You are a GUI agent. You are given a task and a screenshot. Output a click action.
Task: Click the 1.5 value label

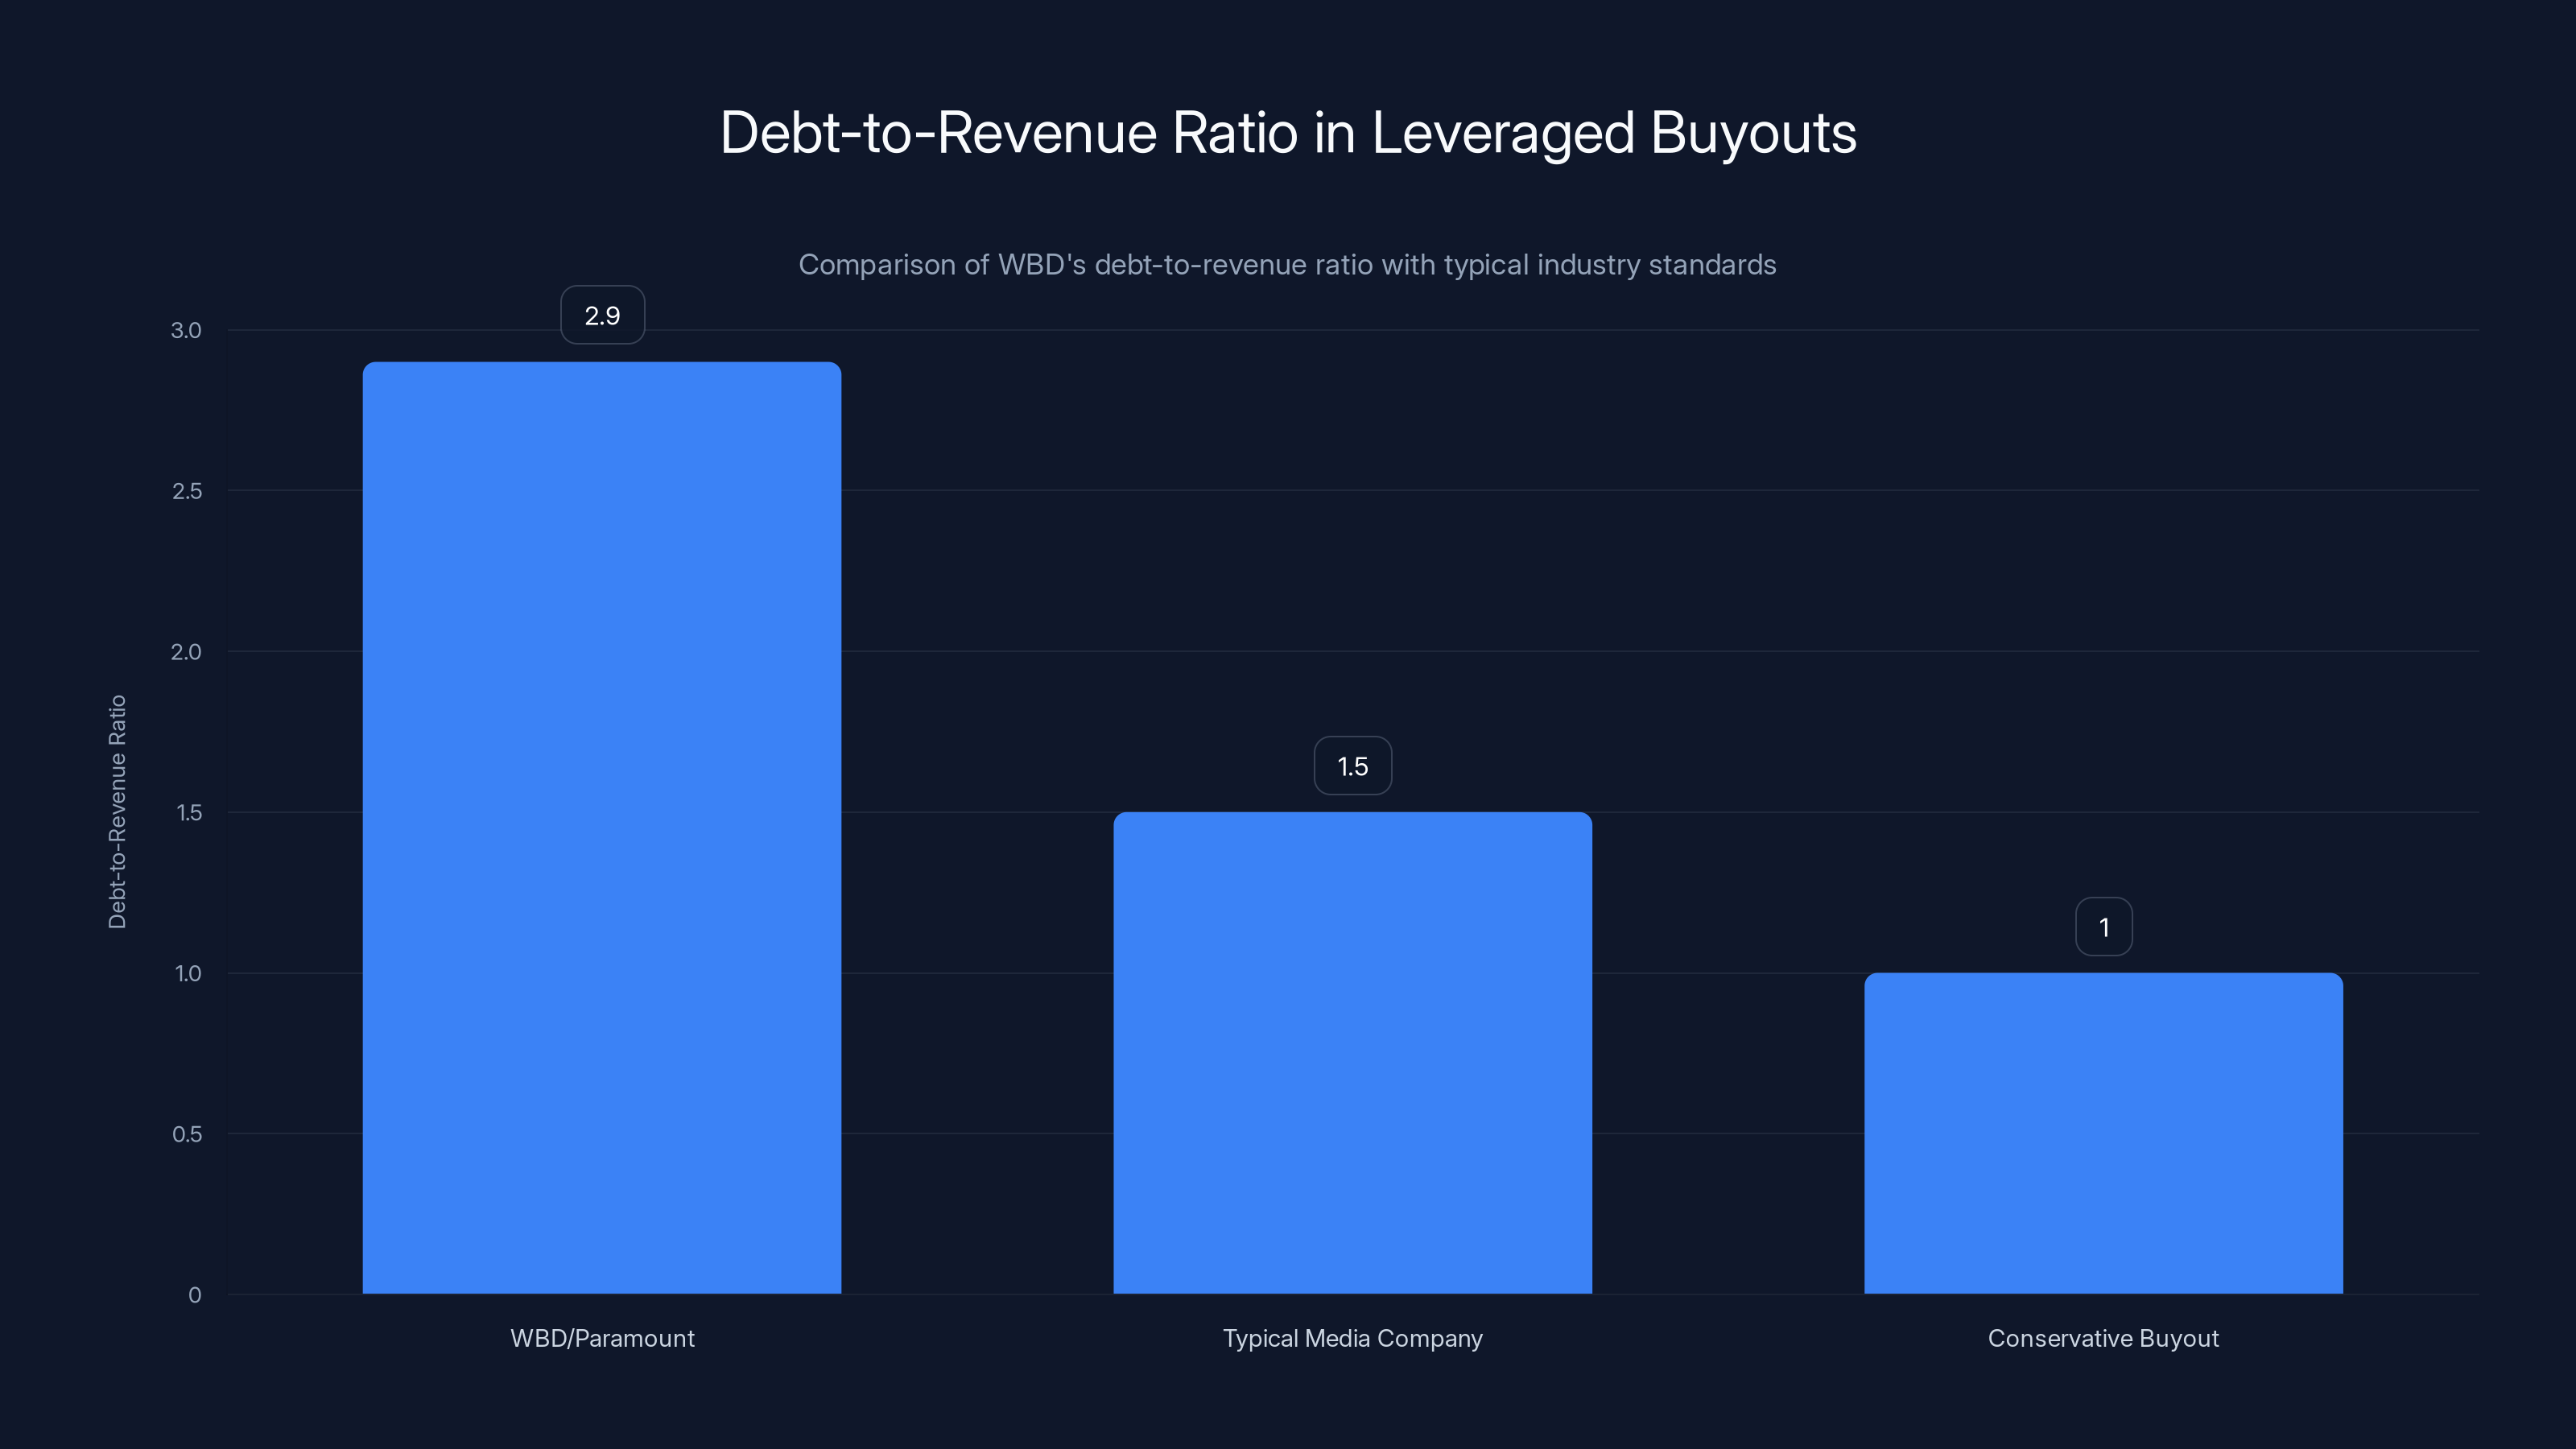coord(1352,765)
